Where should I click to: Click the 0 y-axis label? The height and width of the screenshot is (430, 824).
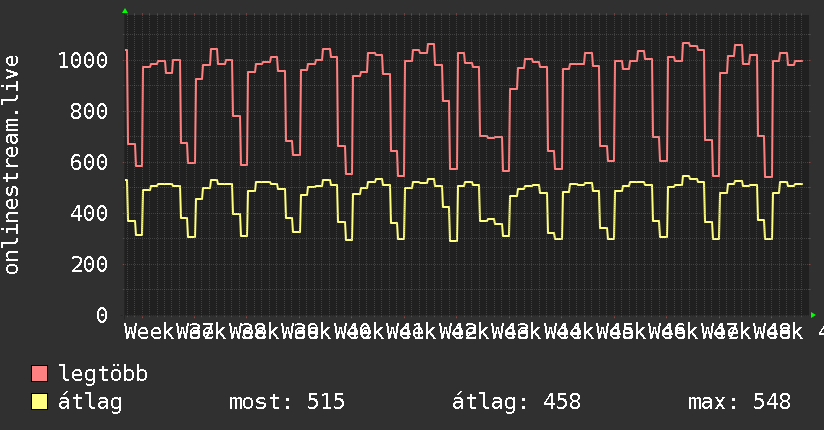(x=102, y=315)
